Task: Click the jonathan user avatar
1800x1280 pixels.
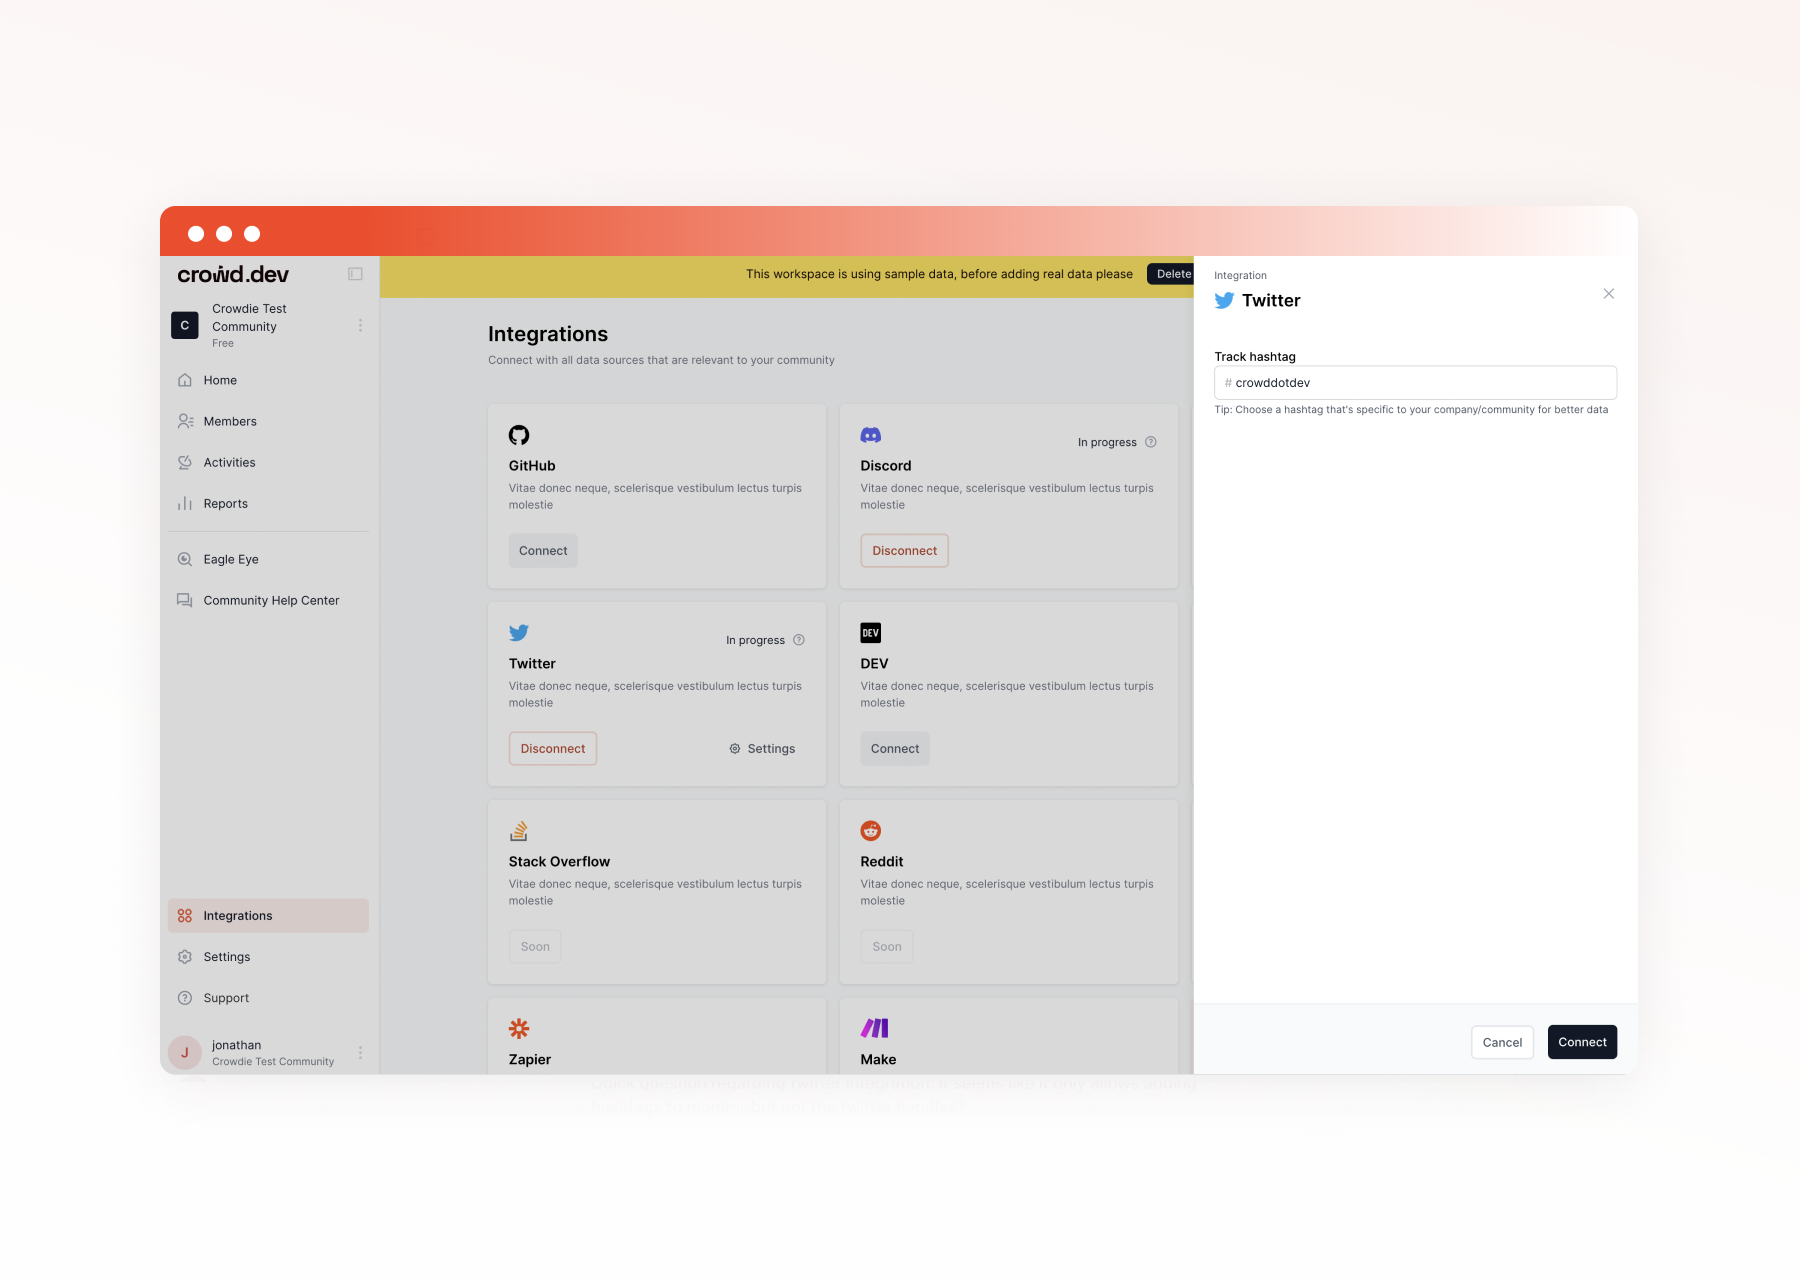Action: tap(185, 1053)
